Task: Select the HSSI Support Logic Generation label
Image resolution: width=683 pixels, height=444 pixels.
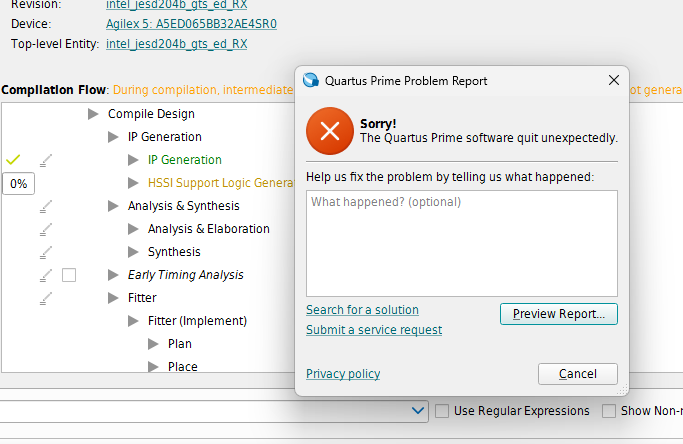Action: click(221, 183)
